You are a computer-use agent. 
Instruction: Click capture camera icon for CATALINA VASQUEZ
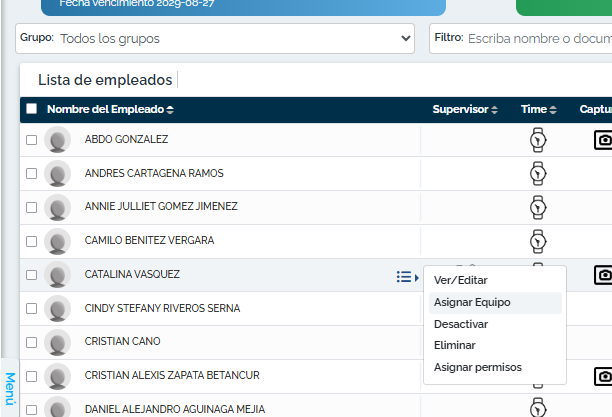click(x=603, y=275)
